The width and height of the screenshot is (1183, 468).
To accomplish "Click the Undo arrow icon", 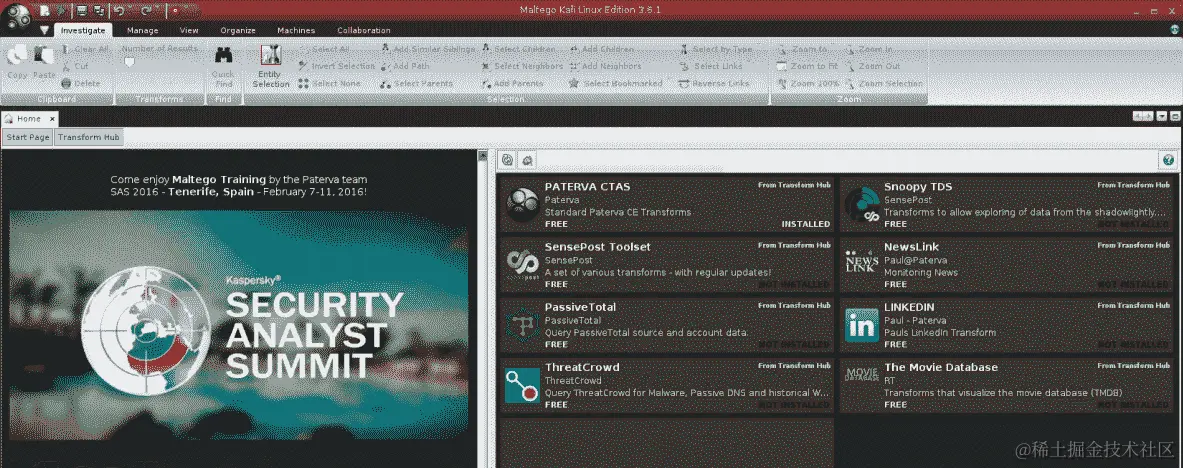I will [118, 11].
